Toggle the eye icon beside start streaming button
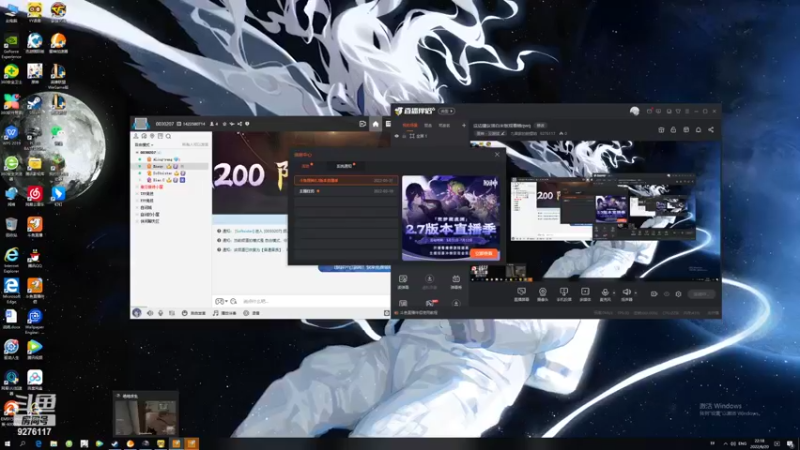Screen dimensions: 800x450 666,294
